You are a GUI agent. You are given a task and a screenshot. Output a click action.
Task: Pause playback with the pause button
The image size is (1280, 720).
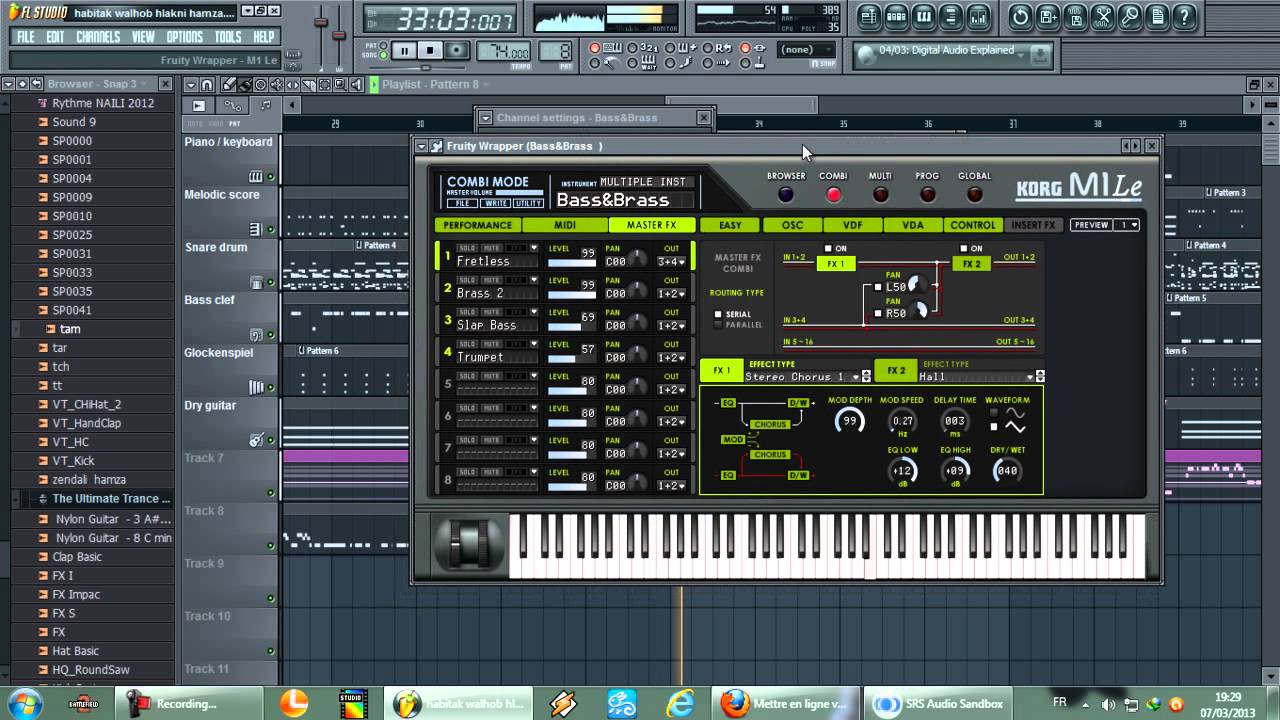[404, 51]
